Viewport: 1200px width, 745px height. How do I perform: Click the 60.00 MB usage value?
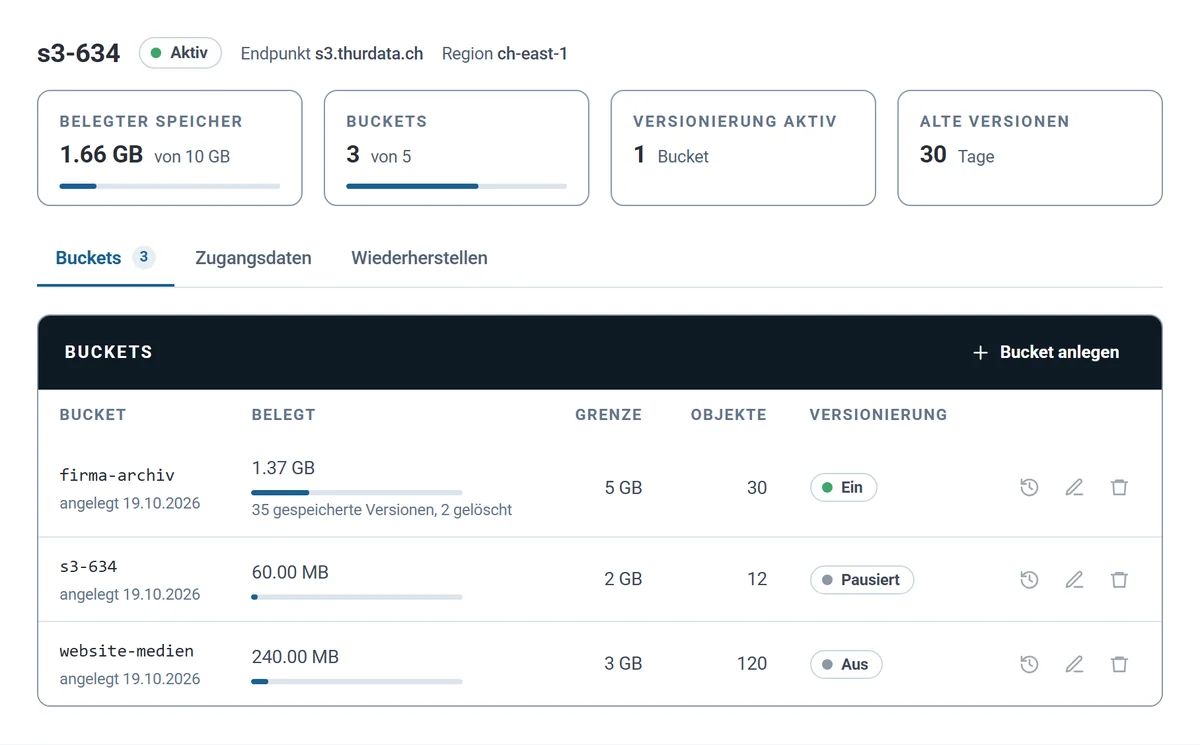coord(290,573)
